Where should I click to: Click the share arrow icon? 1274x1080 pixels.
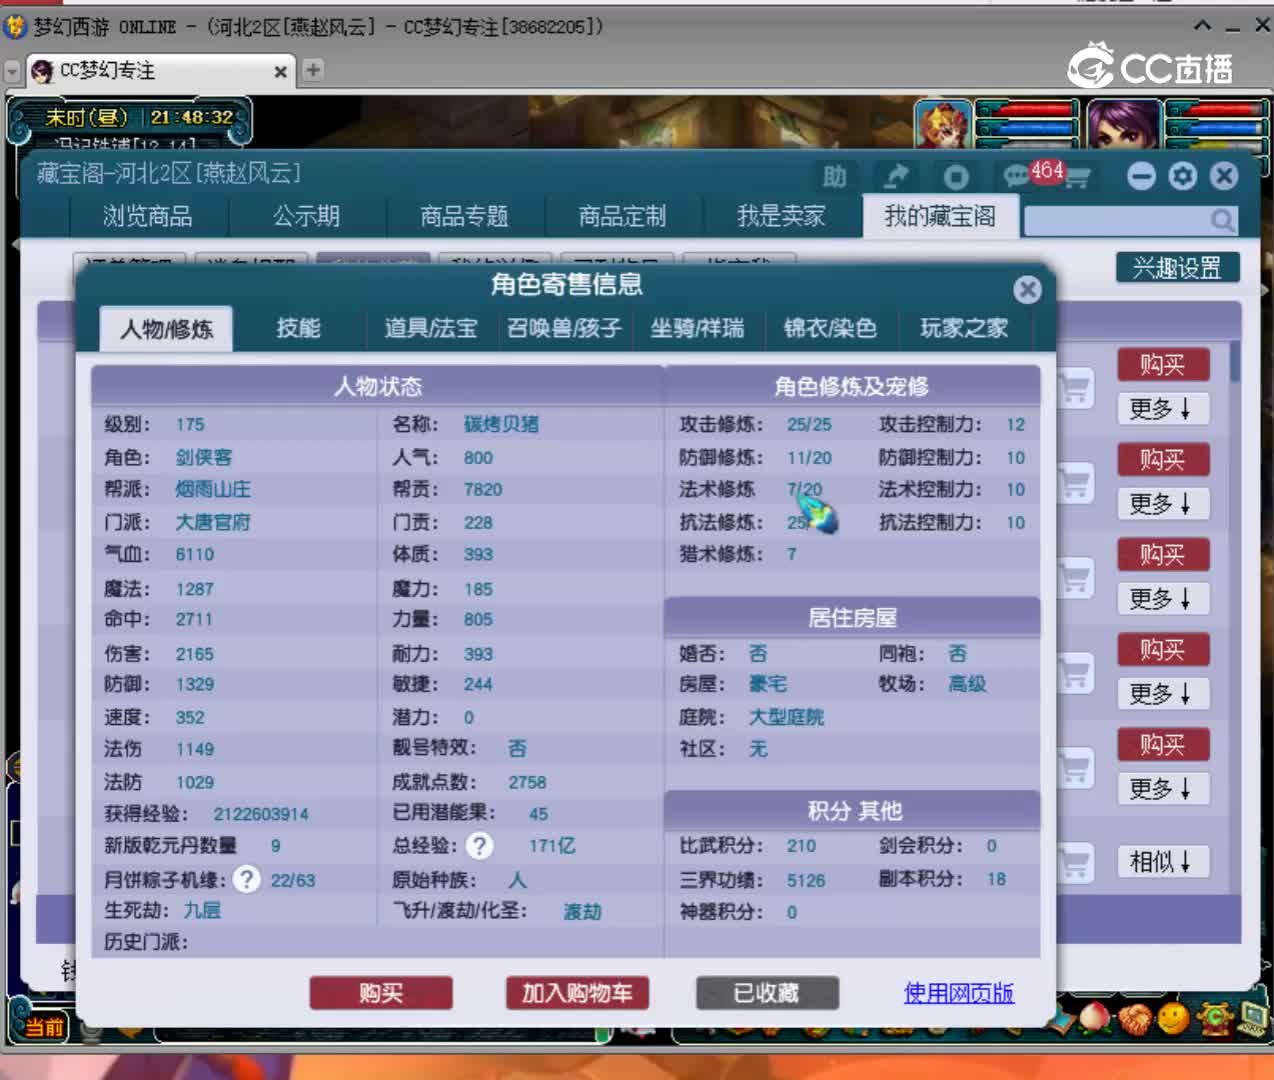click(x=895, y=177)
